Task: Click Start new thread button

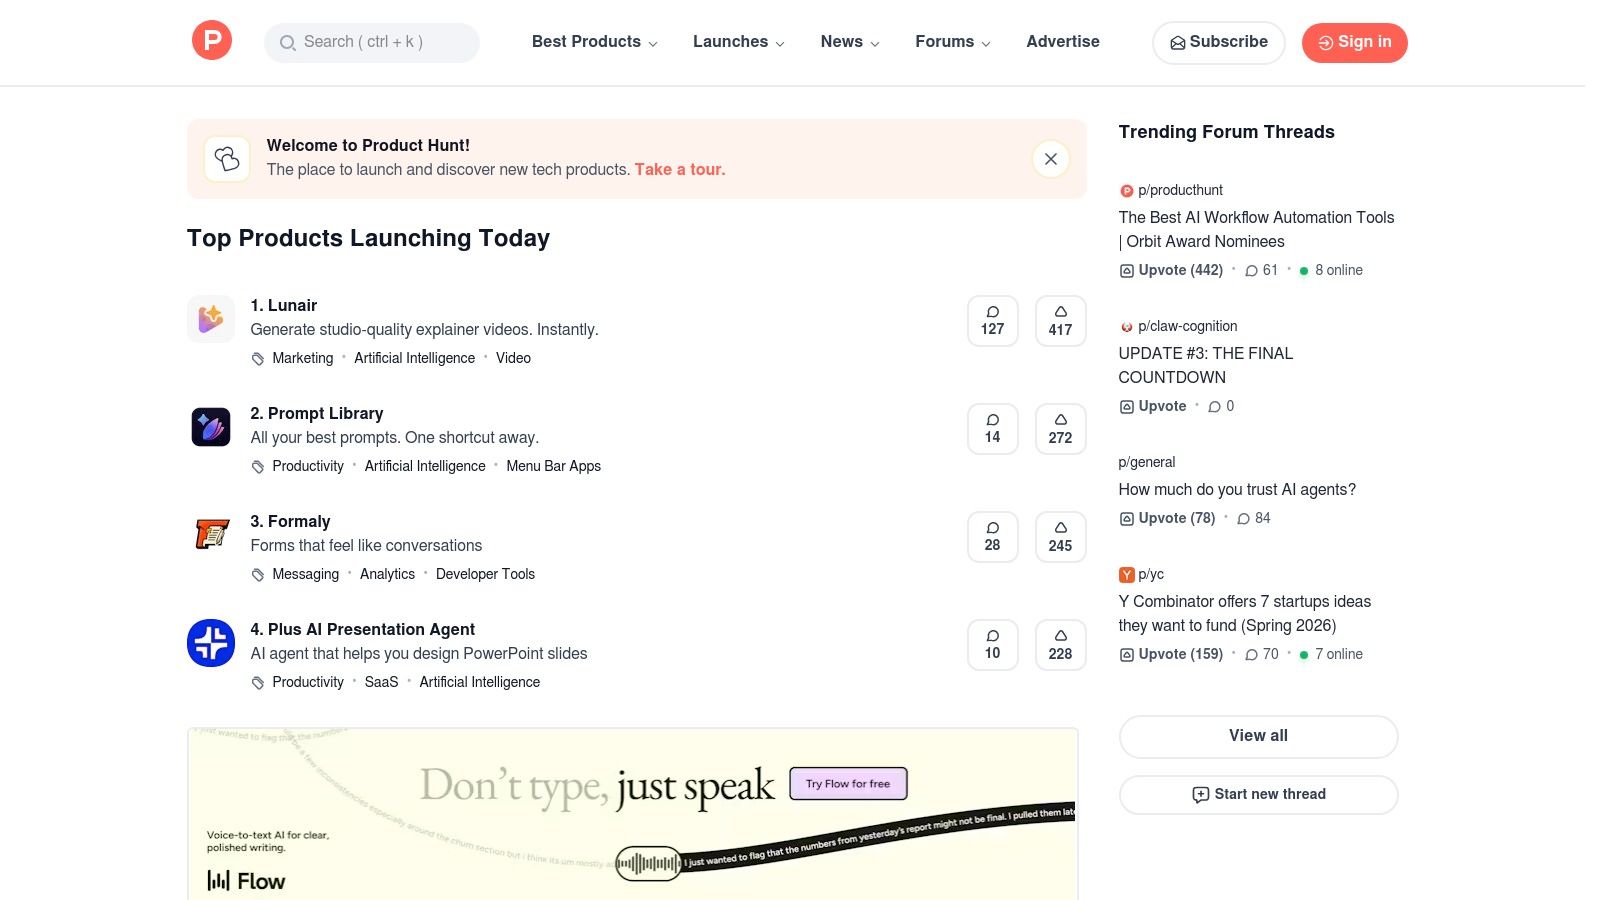Action: pos(1259,795)
